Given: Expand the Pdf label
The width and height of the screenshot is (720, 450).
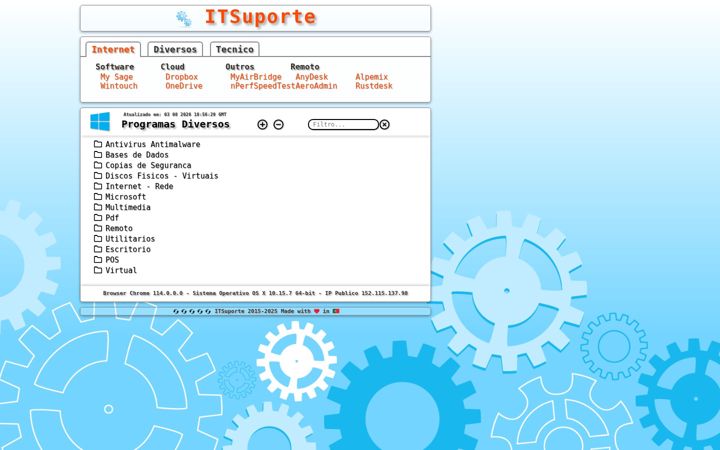Looking at the screenshot, I should pyautogui.click(x=112, y=218).
